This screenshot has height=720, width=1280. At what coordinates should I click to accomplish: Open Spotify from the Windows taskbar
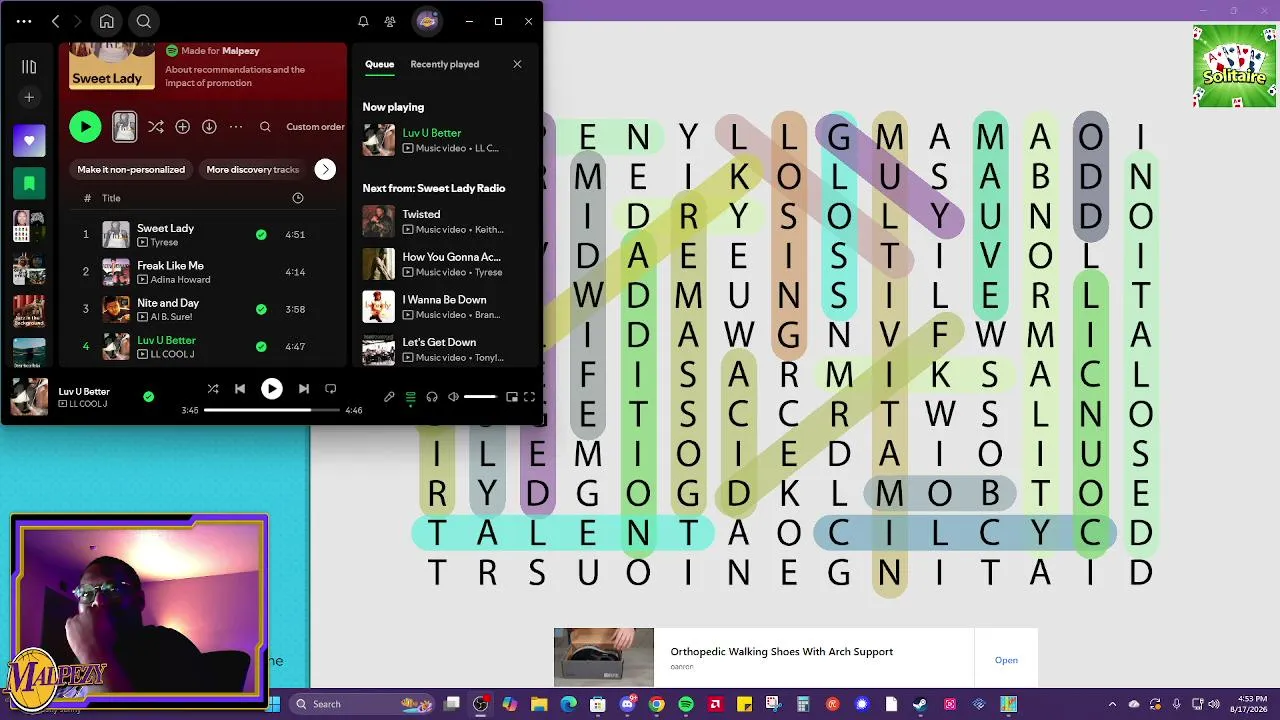click(x=686, y=704)
